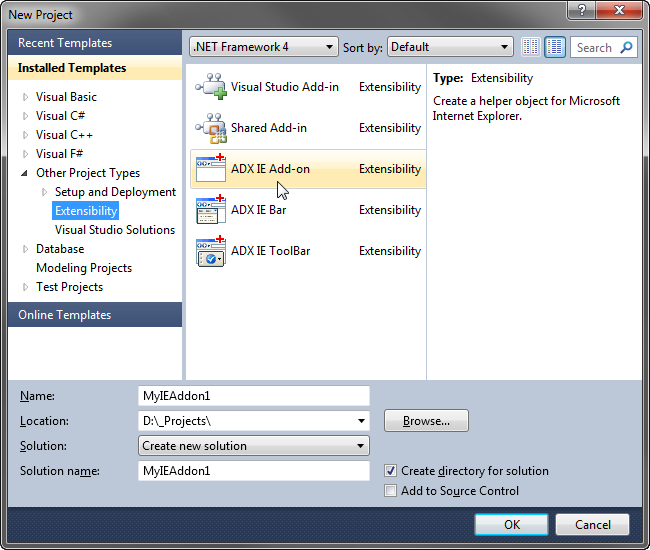
Task: Click 'ADX IE ToolBar' template name
Action: click(x=271, y=251)
